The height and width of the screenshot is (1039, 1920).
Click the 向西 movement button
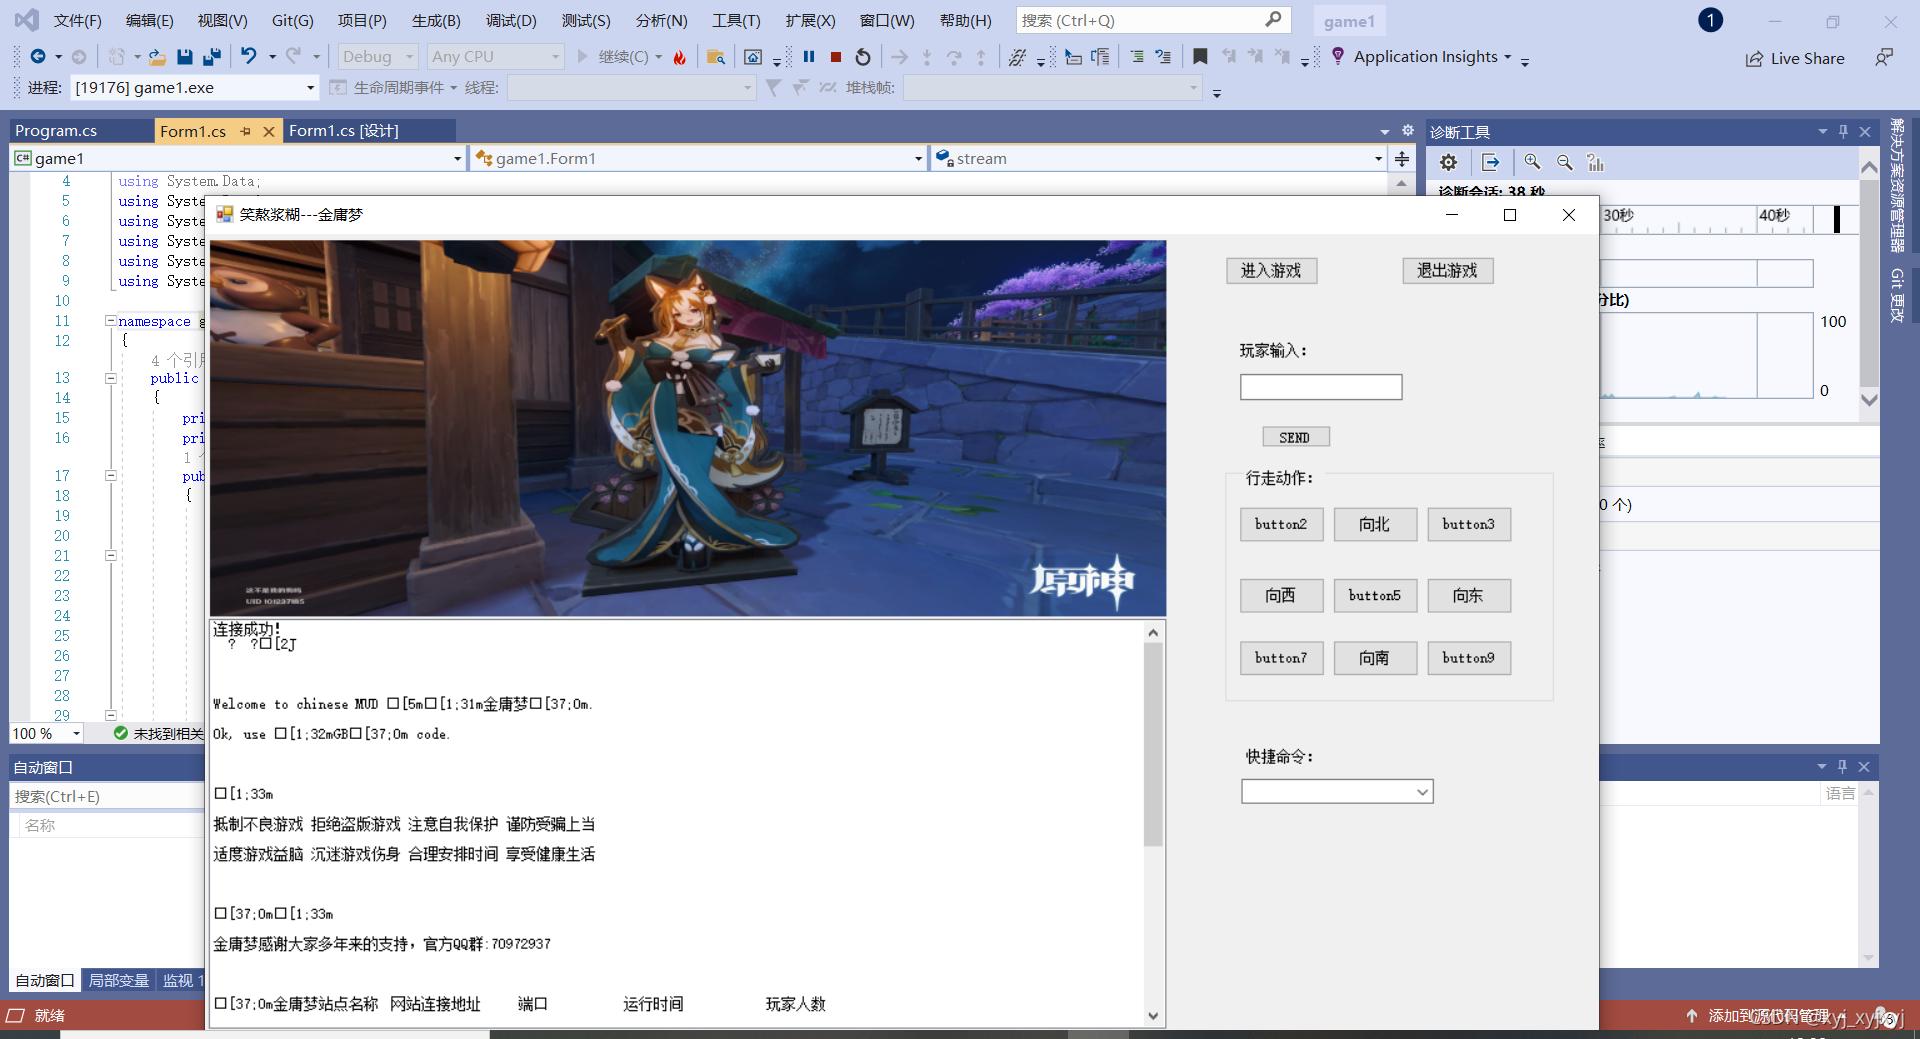1281,596
